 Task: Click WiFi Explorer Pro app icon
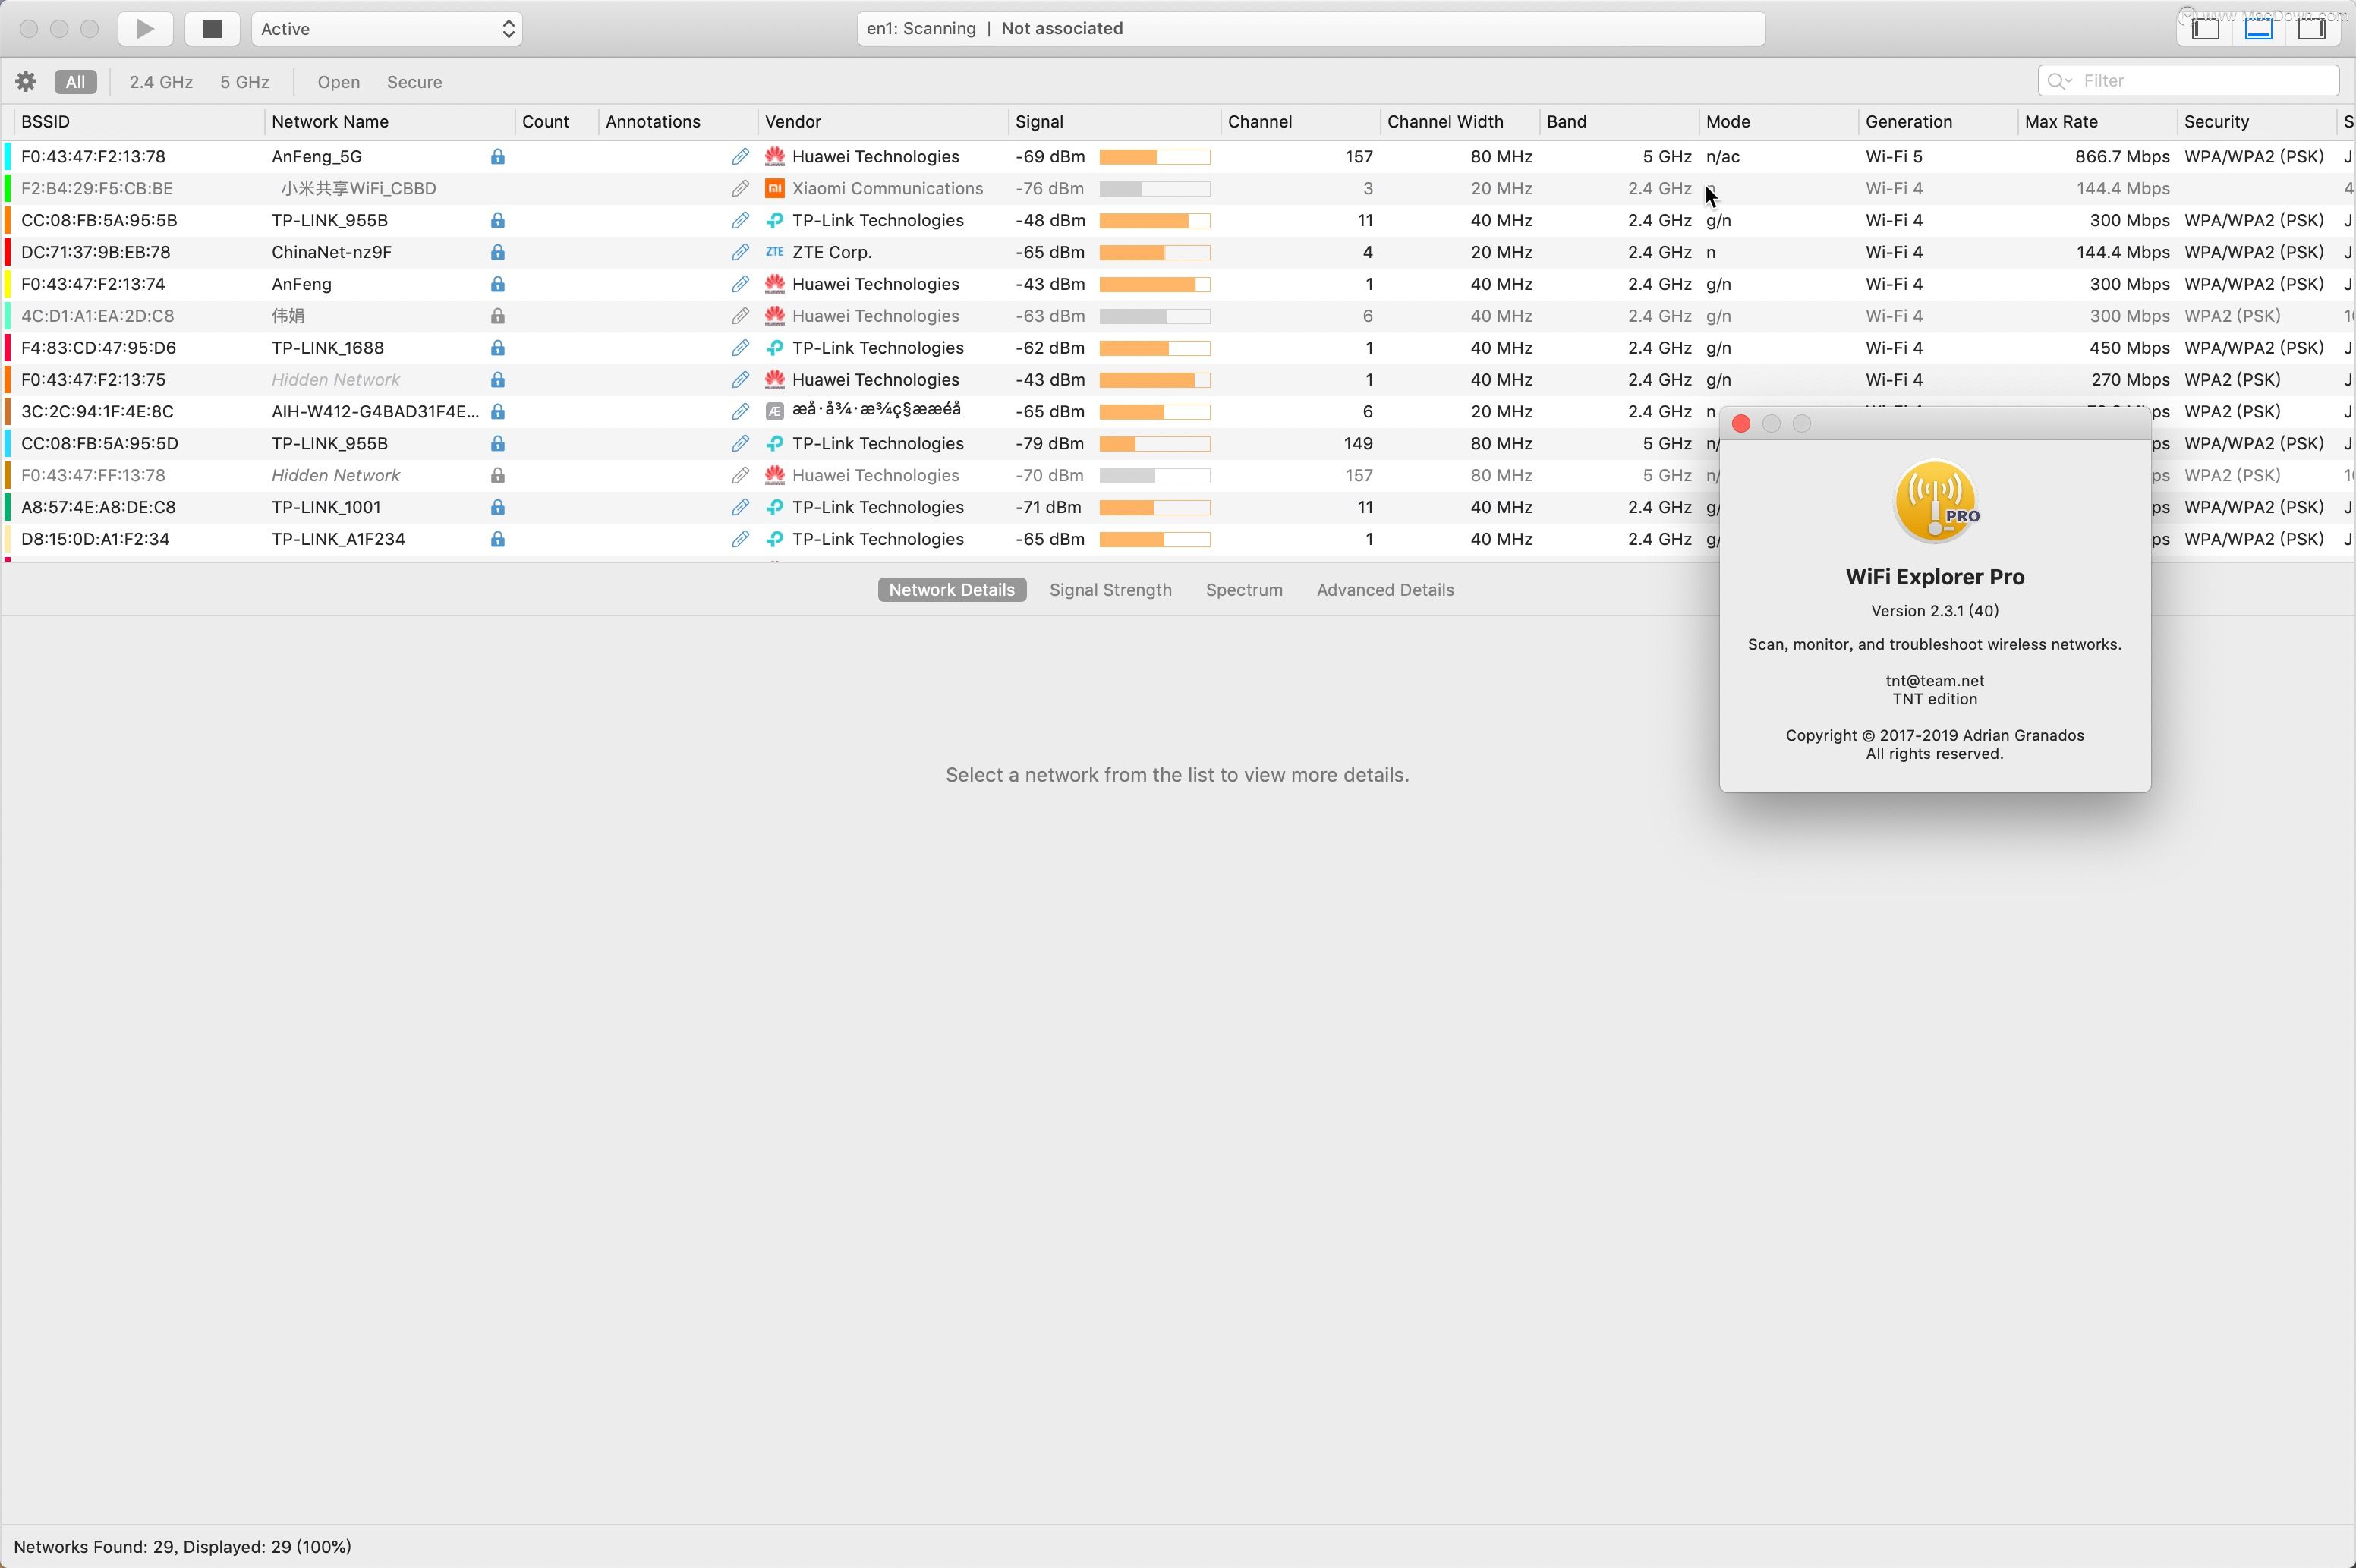coord(1934,502)
